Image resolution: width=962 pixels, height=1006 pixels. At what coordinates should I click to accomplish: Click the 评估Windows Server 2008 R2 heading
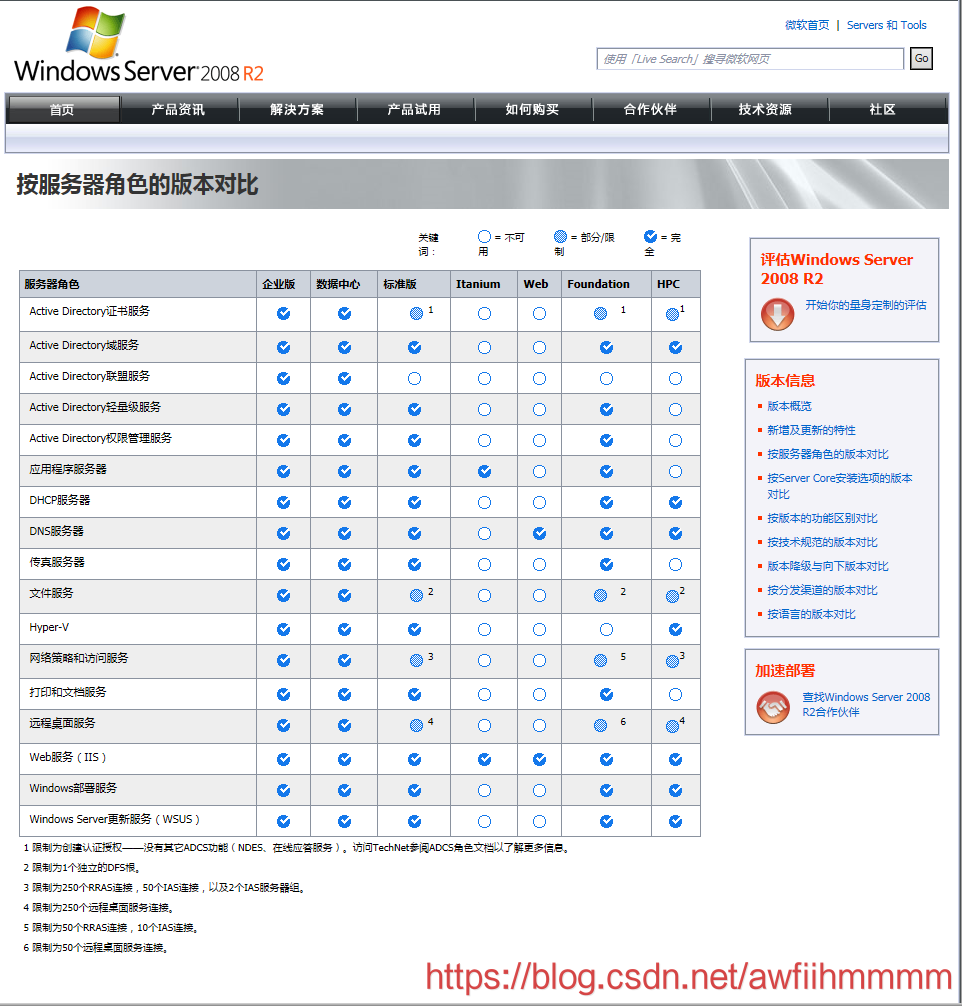click(836, 269)
